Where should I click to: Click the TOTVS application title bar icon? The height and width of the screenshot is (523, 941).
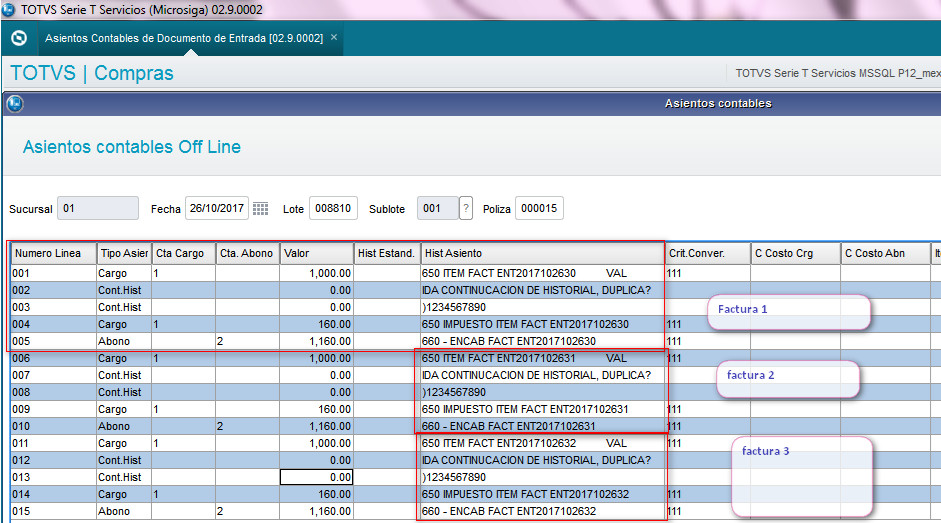click(x=8, y=10)
